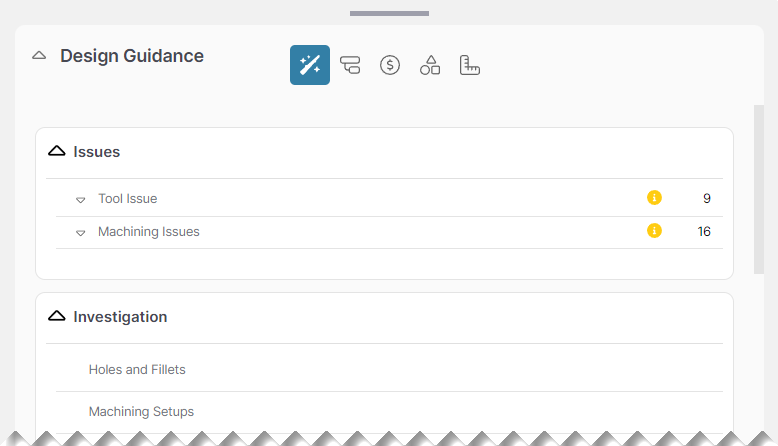Open the process routing bars icon

click(x=350, y=66)
